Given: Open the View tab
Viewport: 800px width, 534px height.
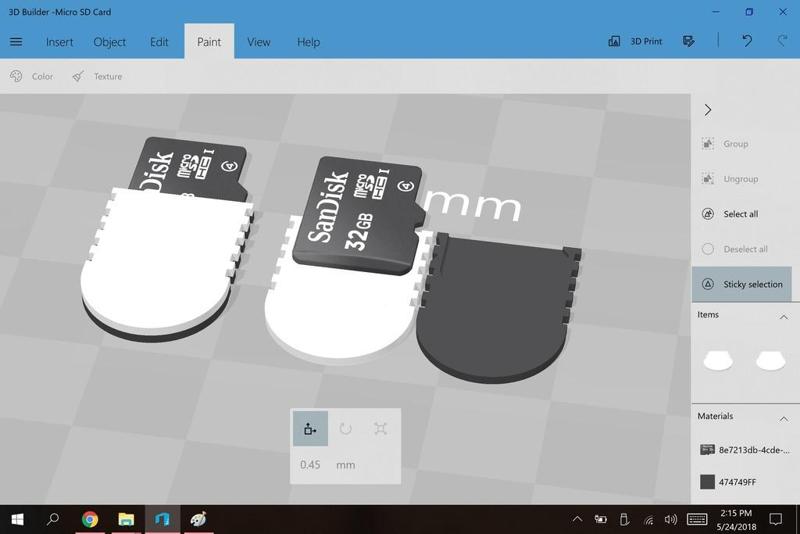Looking at the screenshot, I should click(x=259, y=42).
